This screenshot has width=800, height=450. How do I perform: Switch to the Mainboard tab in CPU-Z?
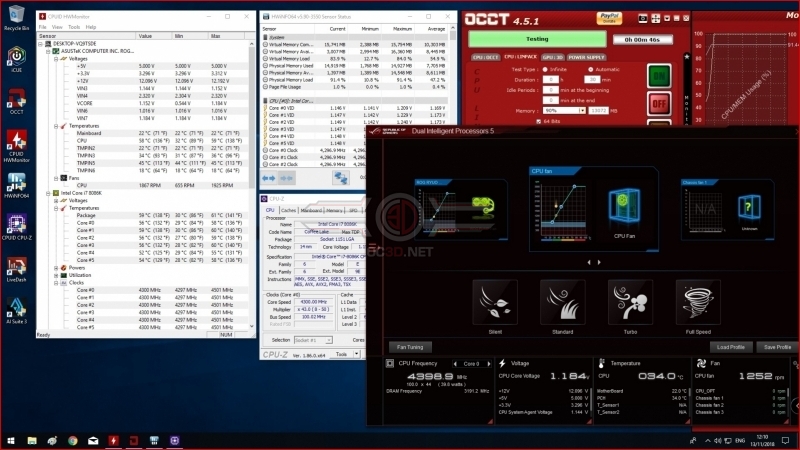311,210
